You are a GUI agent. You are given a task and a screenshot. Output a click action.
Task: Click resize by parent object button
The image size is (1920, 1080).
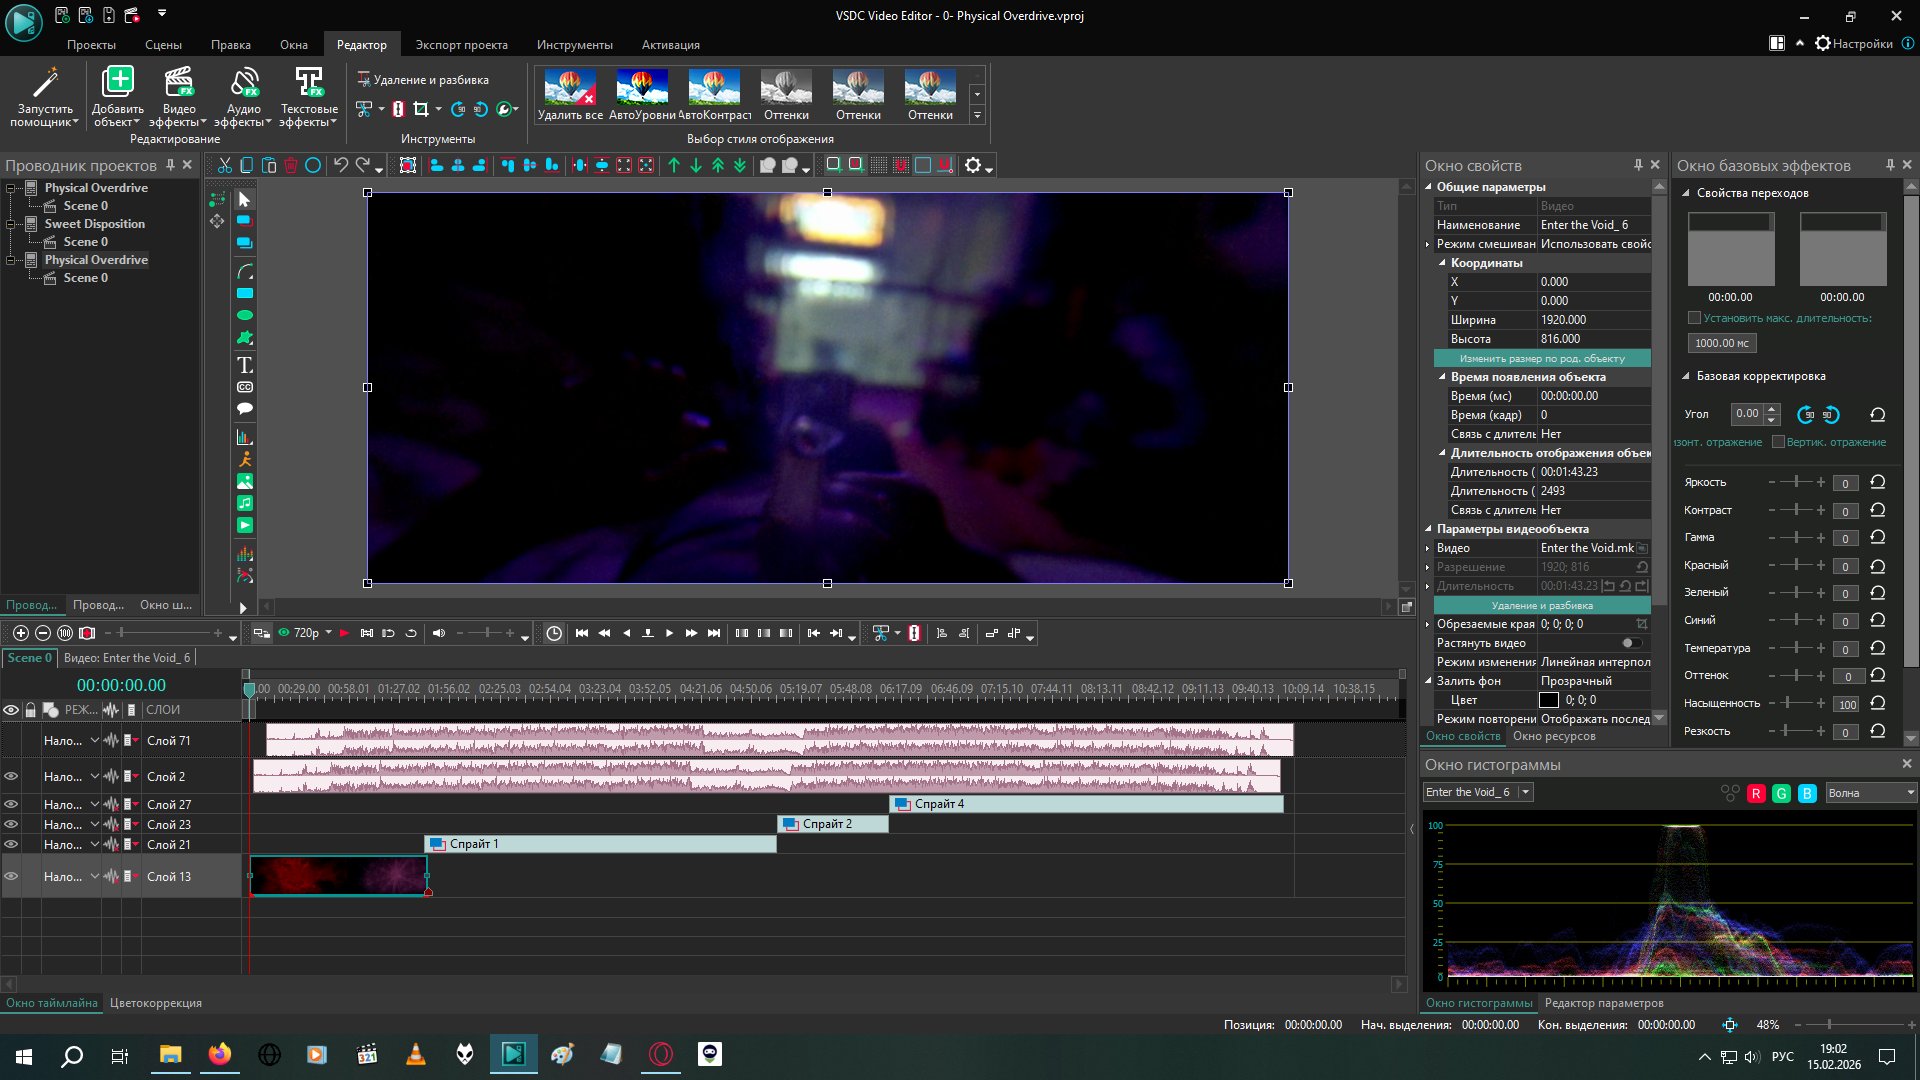pos(1541,358)
